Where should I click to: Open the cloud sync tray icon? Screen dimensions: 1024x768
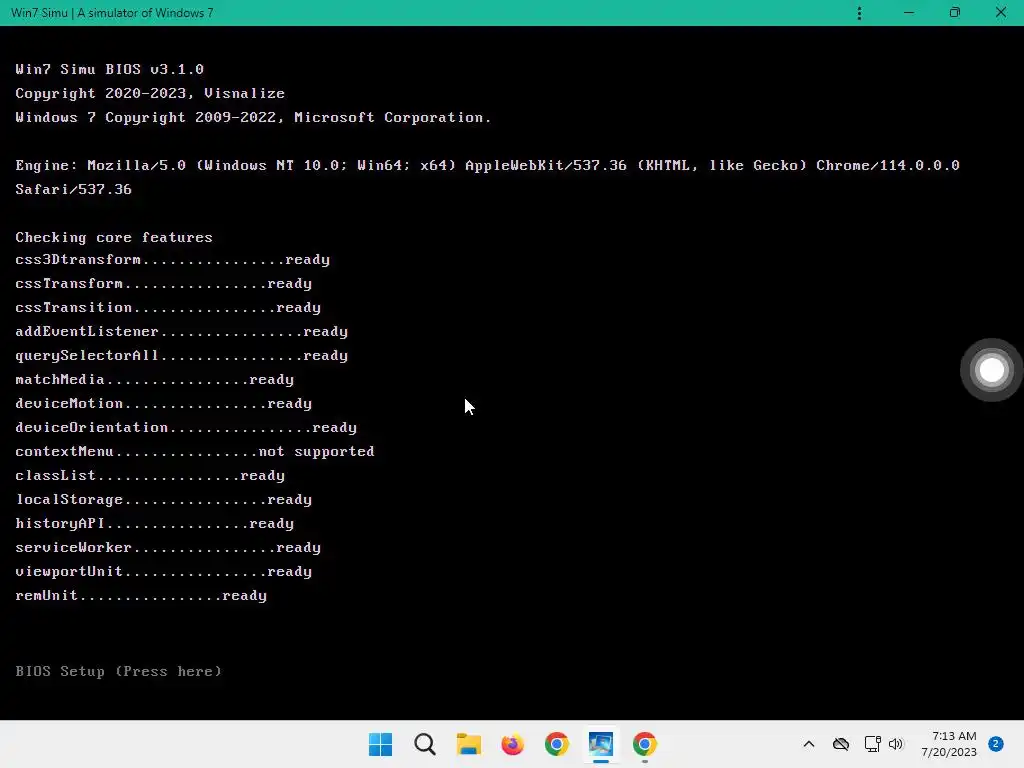841,744
